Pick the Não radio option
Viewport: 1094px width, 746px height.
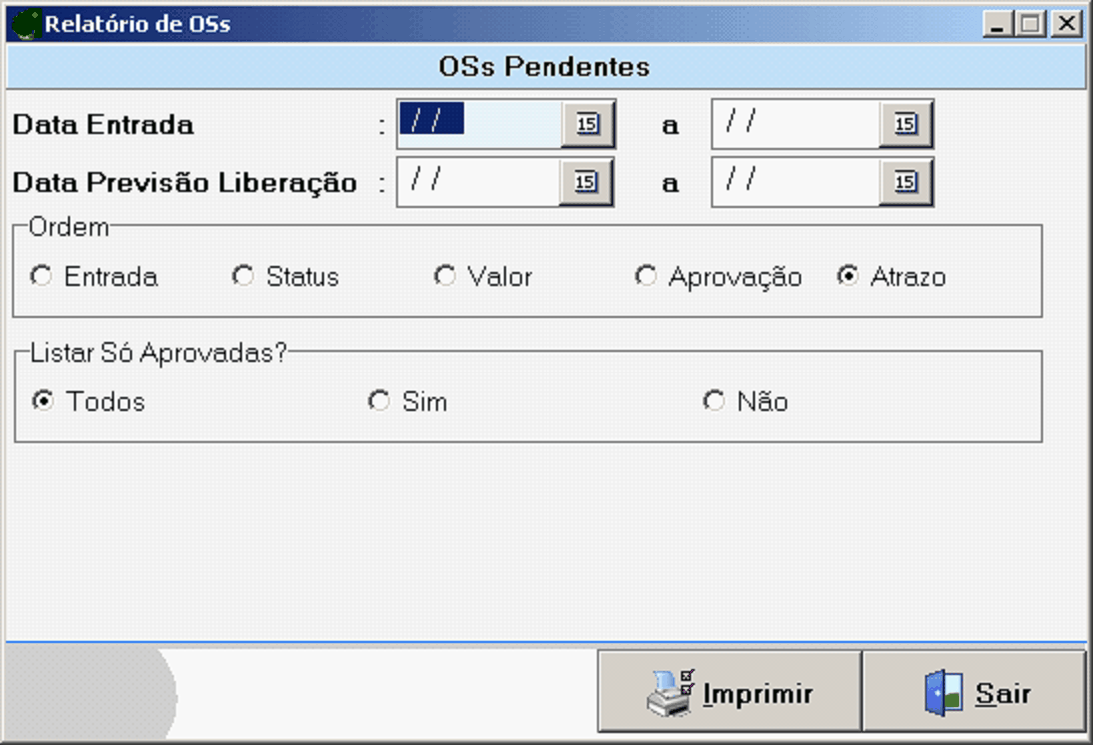click(x=714, y=401)
